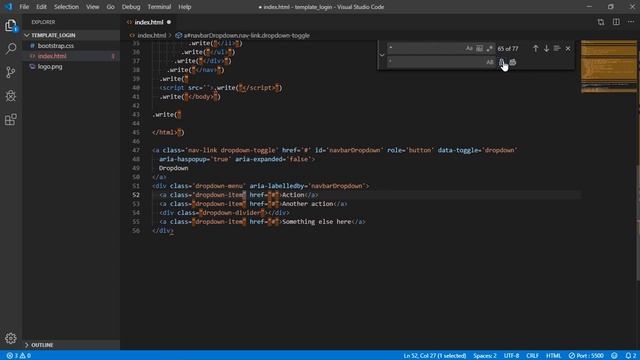The image size is (640, 360).
Task: Click the word Dropdown on line 49
Action: point(173,168)
